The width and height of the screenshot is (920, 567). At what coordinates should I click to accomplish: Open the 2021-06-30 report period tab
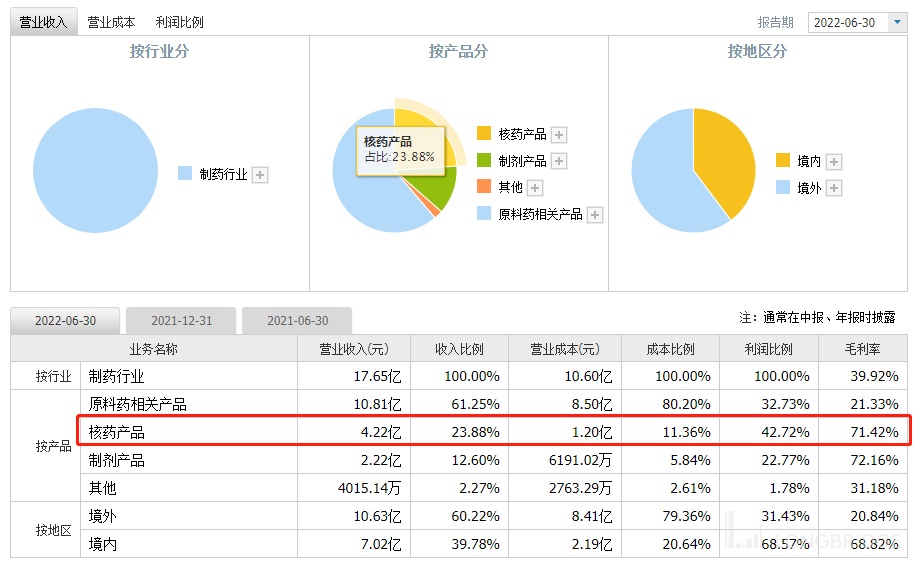point(297,321)
